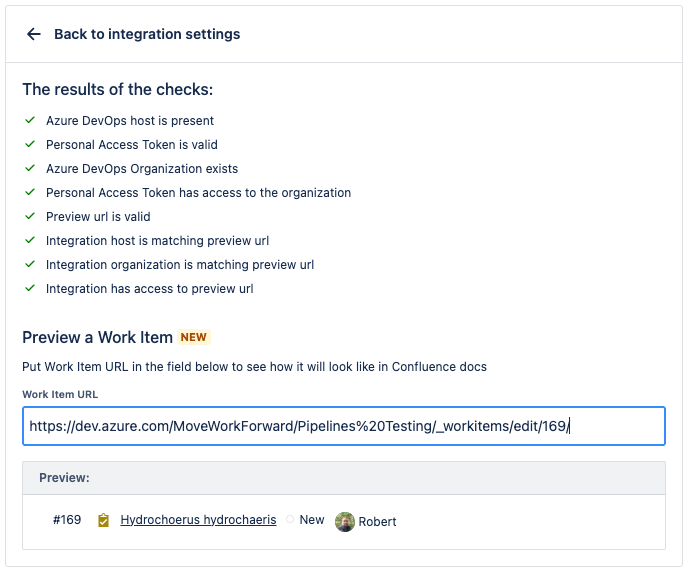Viewport: 689px width, 572px height.
Task: Open Back to integration settings
Action: (x=147, y=34)
